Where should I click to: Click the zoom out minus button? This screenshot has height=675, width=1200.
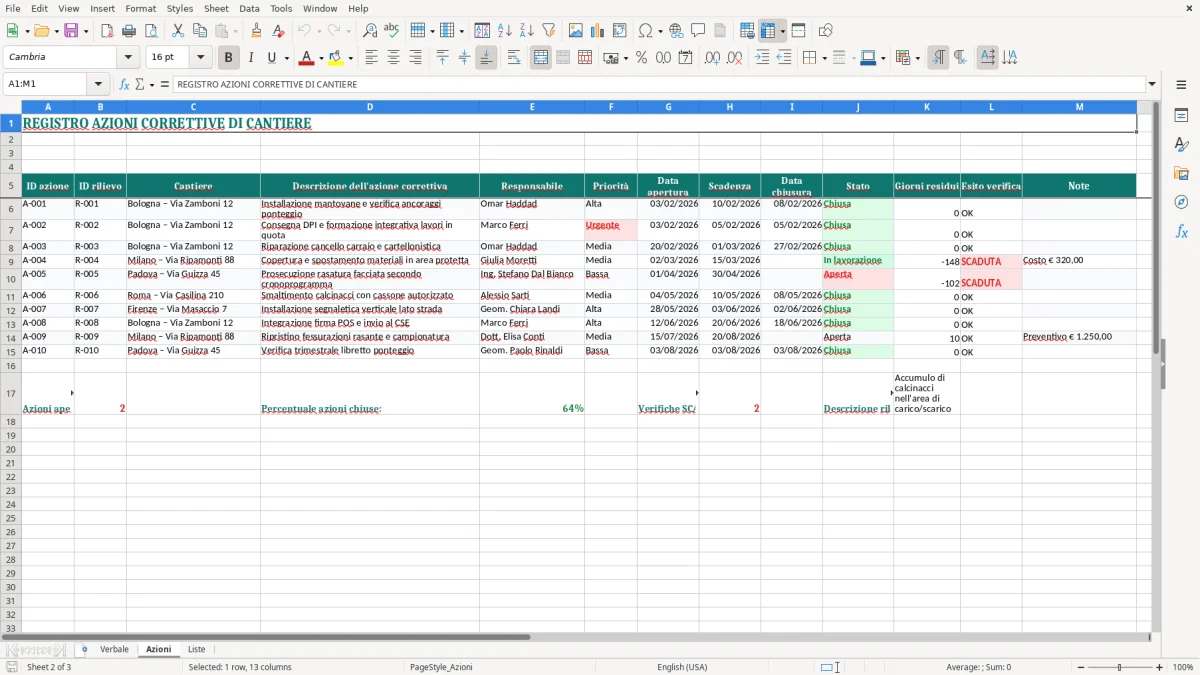[1080, 667]
